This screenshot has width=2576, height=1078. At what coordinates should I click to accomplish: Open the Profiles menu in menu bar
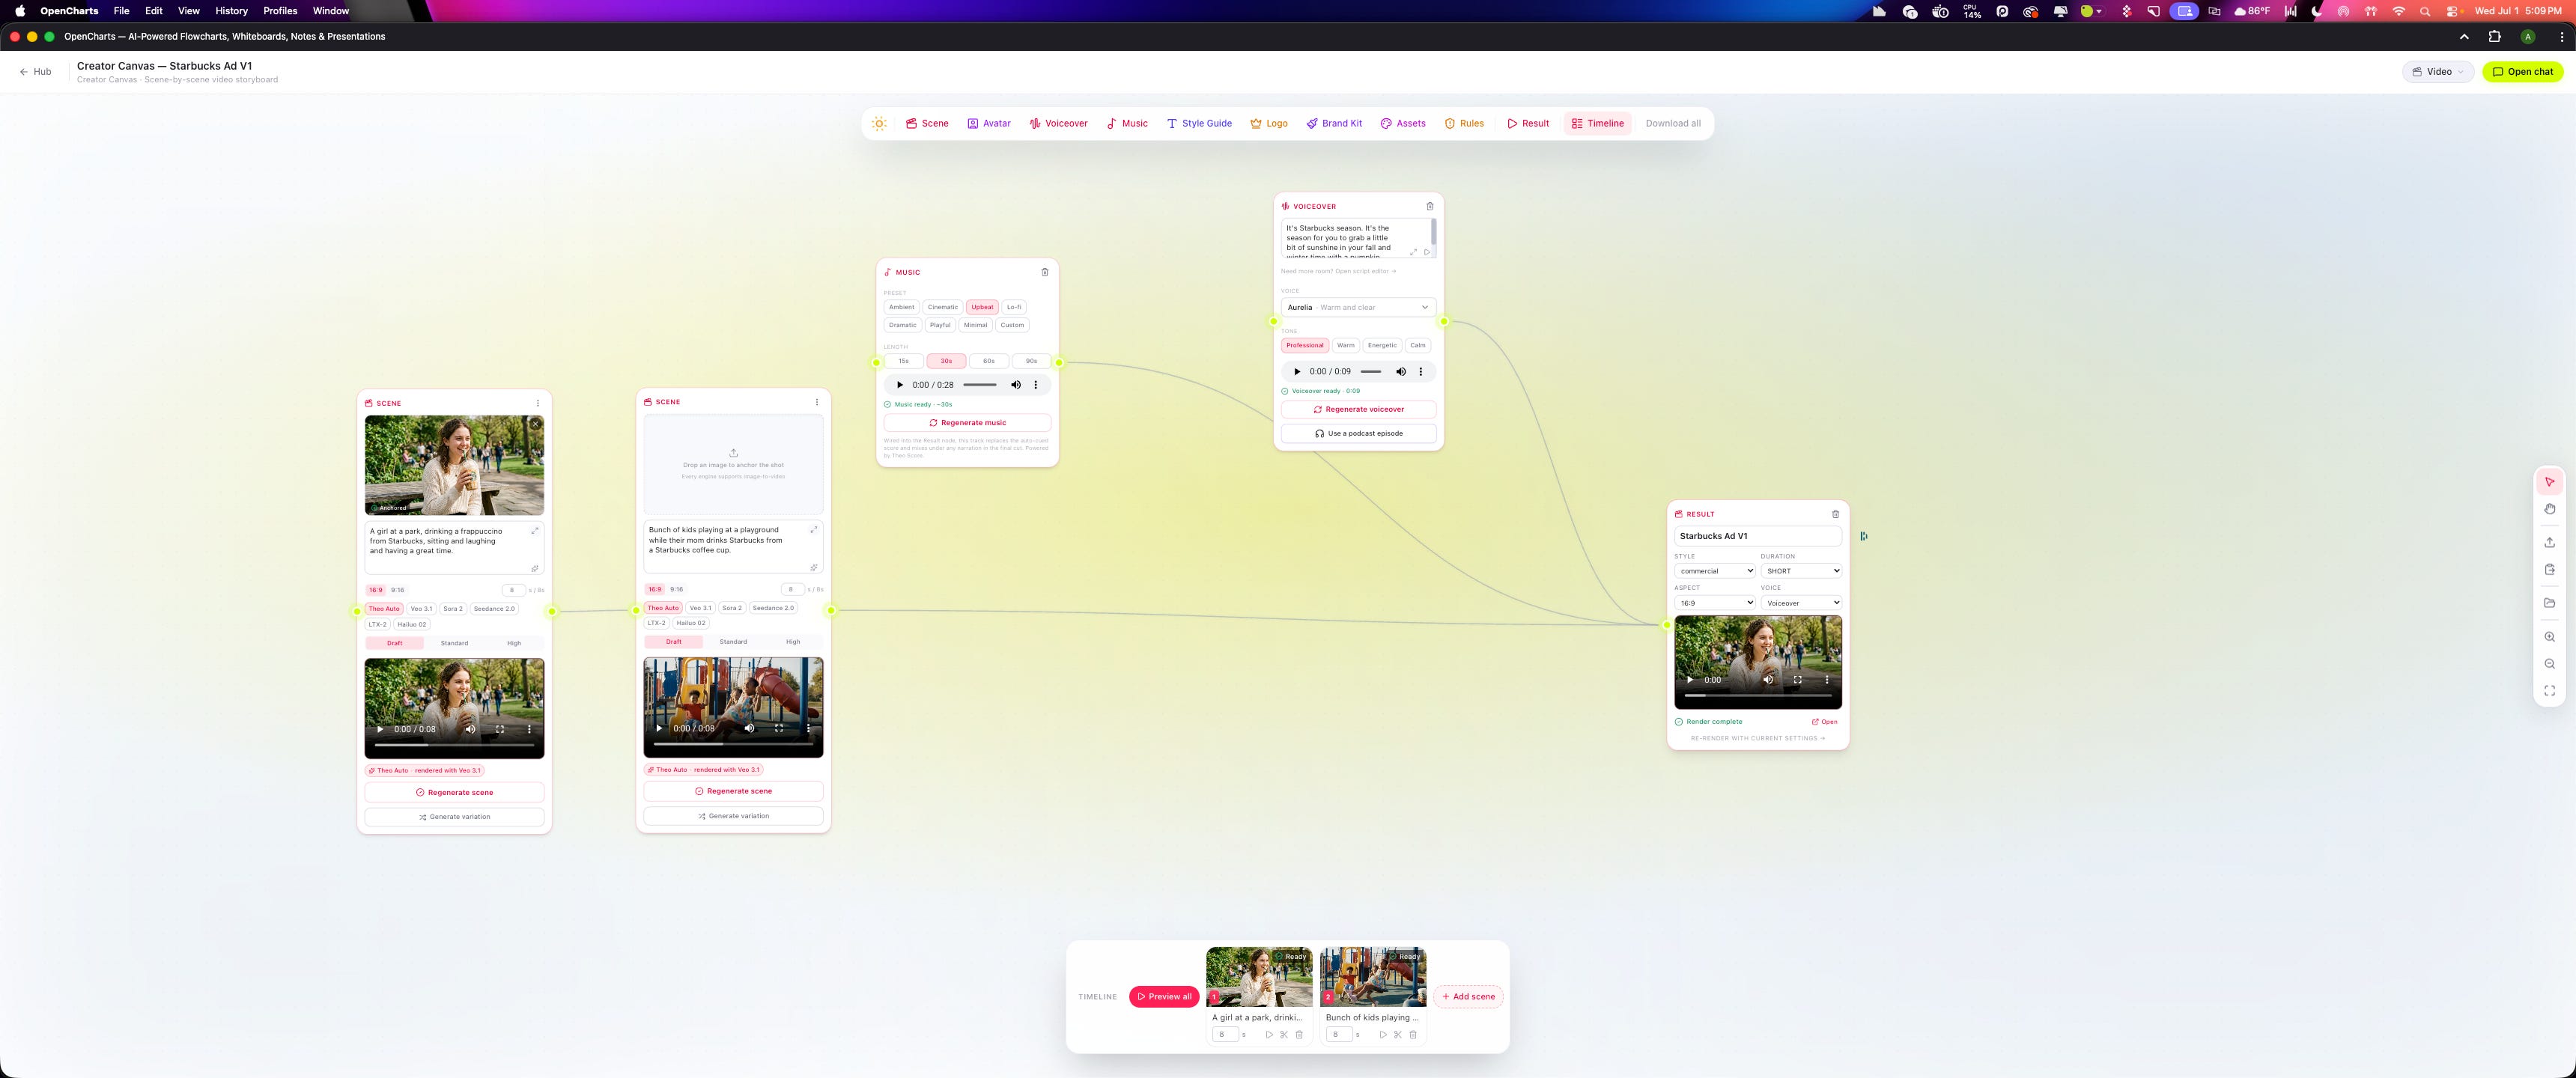(280, 11)
